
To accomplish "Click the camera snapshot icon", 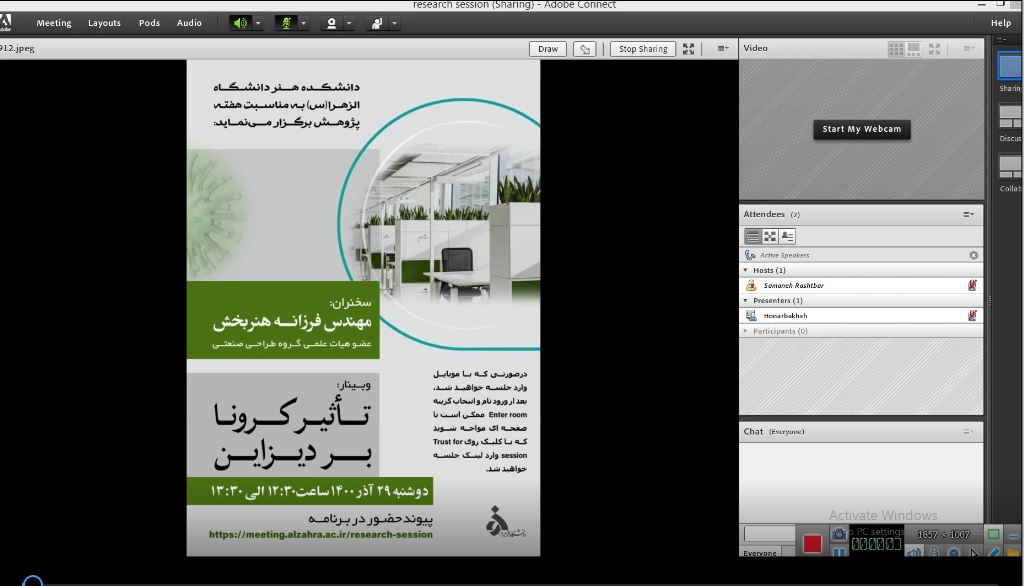I will pos(839,534).
